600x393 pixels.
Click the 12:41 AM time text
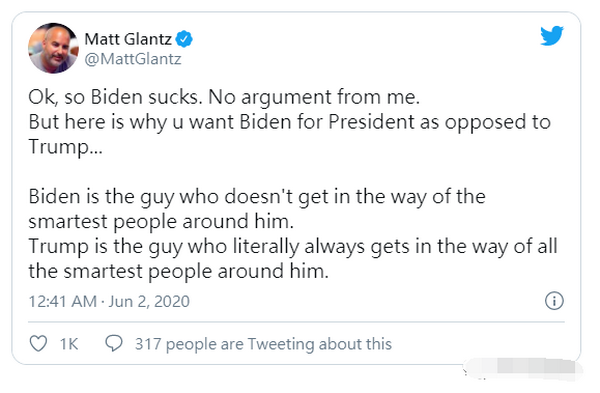coord(63,302)
